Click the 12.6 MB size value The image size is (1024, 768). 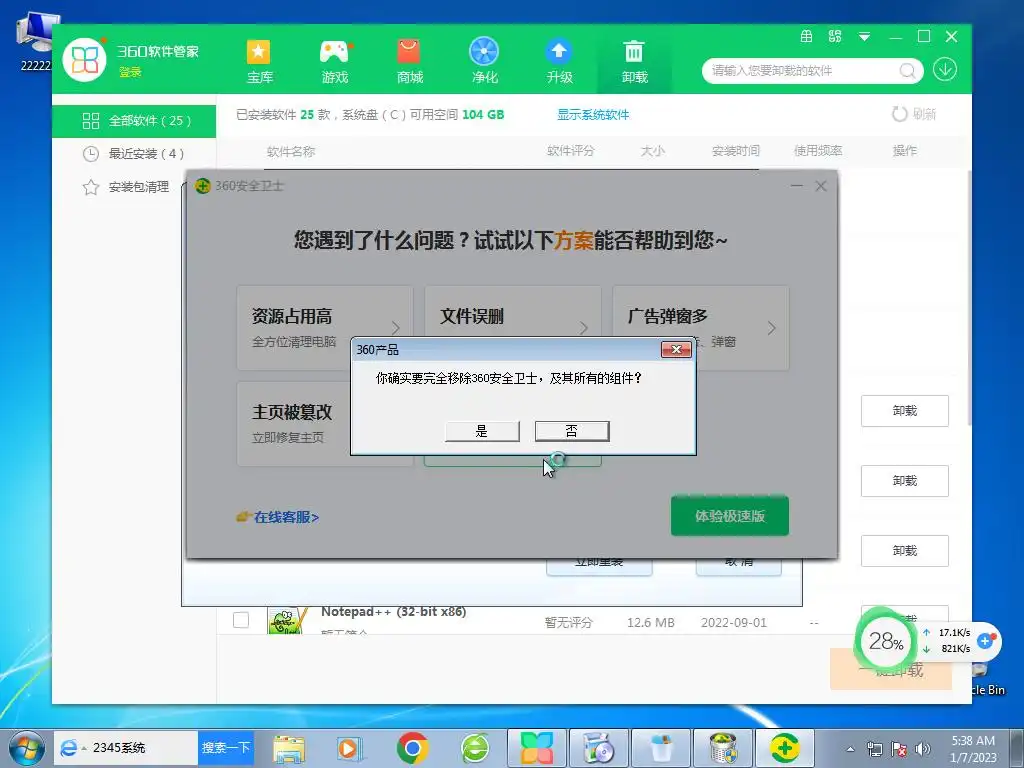650,622
